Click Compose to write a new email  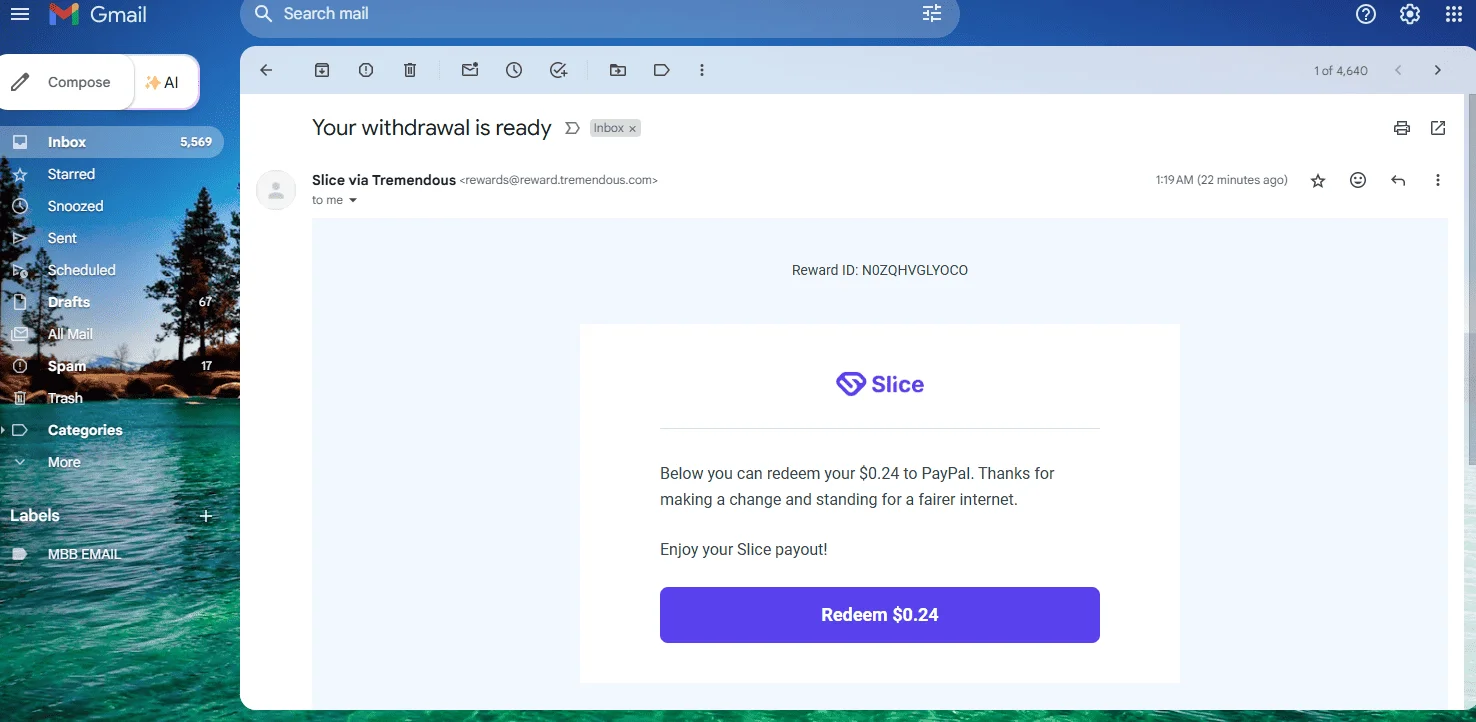tap(67, 82)
